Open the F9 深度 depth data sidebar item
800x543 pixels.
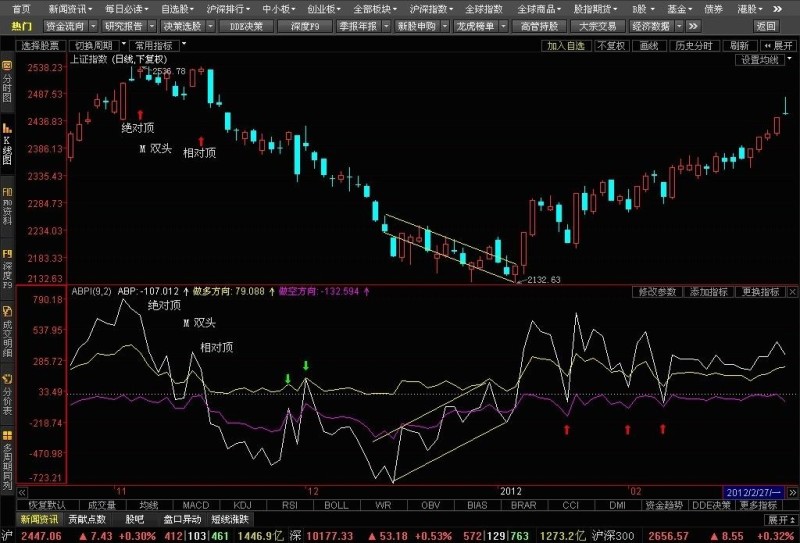7,268
